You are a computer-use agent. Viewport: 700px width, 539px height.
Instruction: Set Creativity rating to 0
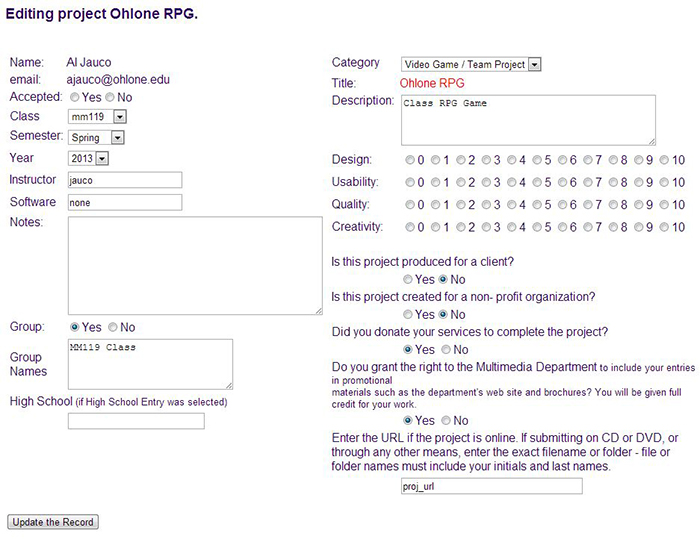pyautogui.click(x=409, y=228)
